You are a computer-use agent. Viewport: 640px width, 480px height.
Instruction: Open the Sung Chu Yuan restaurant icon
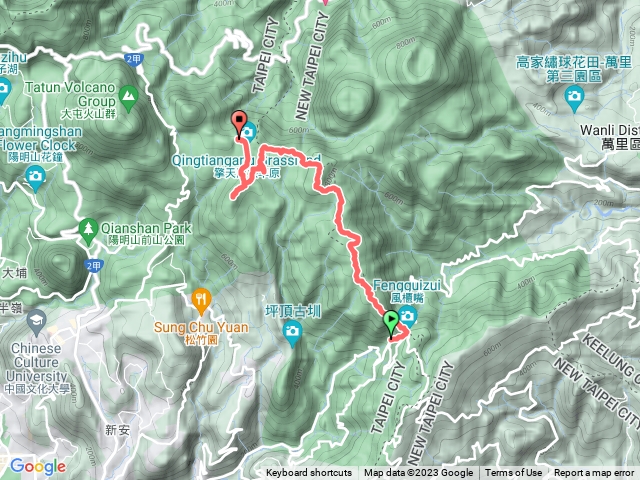(x=201, y=301)
